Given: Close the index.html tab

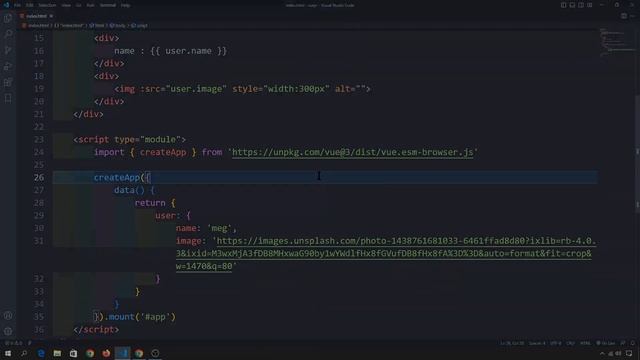Looking at the screenshot, I should (51, 16).
